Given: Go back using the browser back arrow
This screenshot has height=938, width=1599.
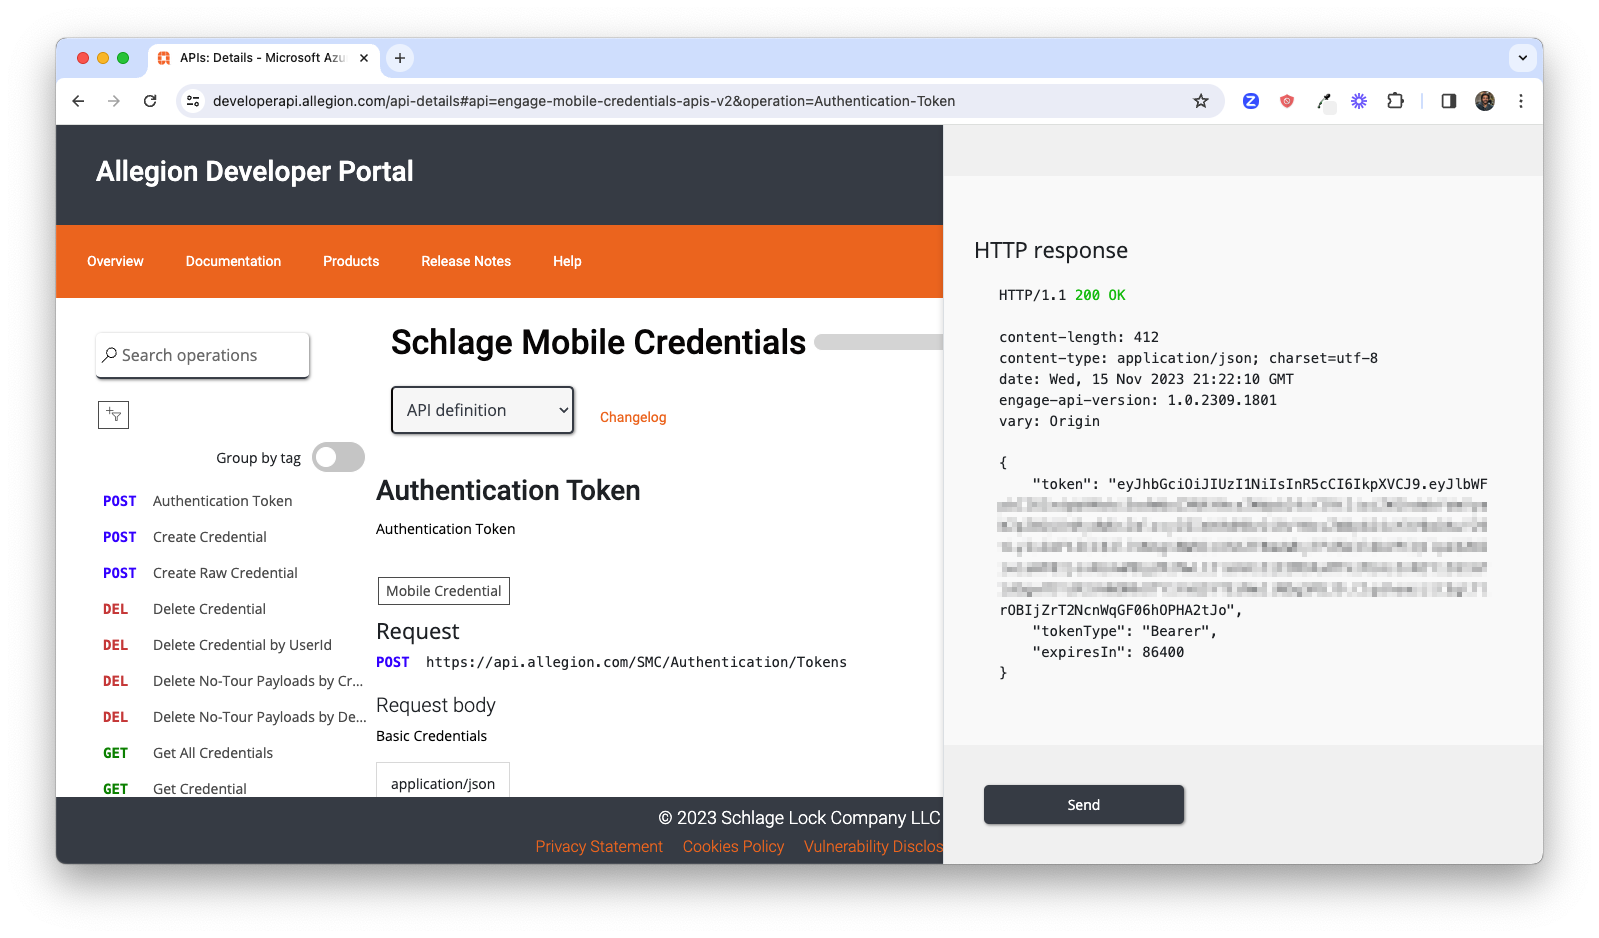Looking at the screenshot, I should pos(78,101).
